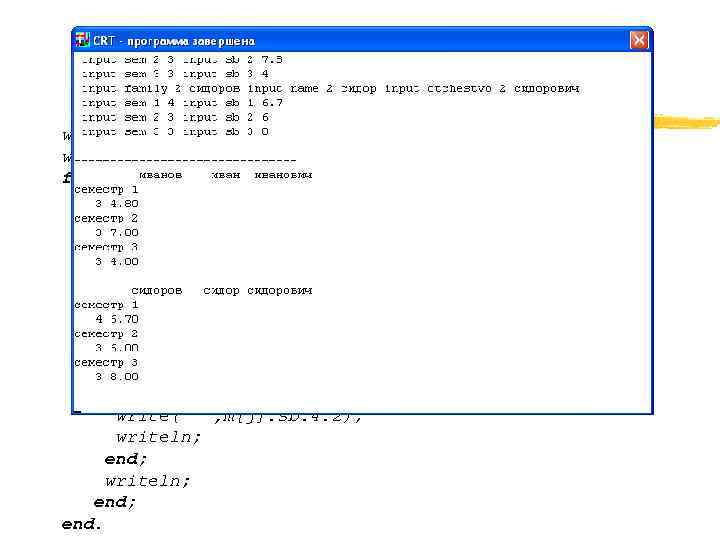This screenshot has width=720, height=540.
Task: Click the 'input family 2 сидоров' line
Action: (x=330, y=88)
